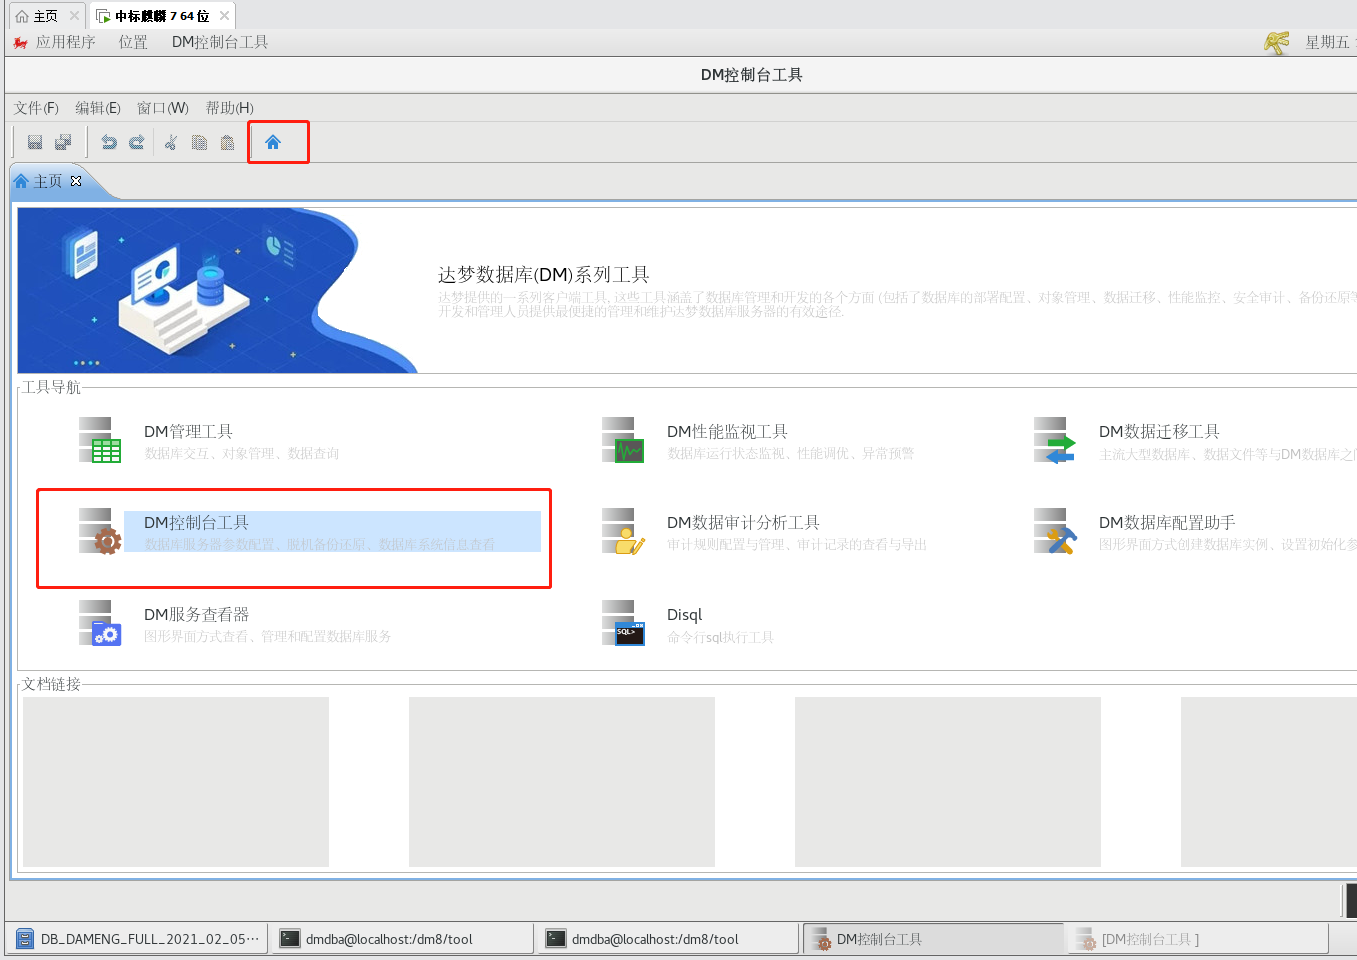Close the 中标麒麟 7 64 位 VM tab

[224, 16]
